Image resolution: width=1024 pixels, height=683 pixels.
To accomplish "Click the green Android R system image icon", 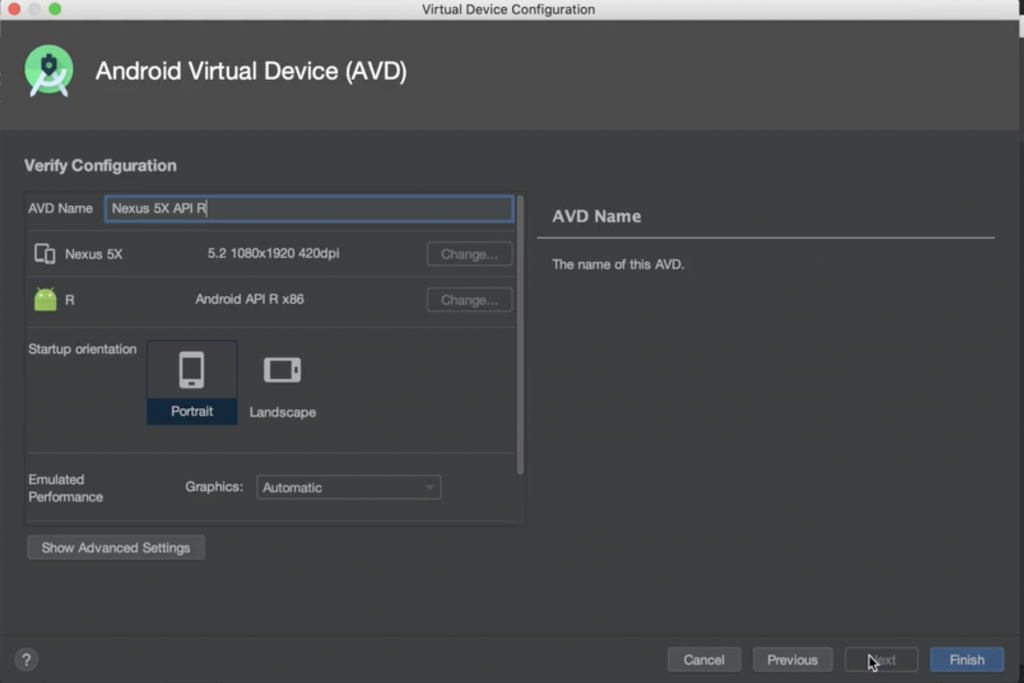I will 45,300.
